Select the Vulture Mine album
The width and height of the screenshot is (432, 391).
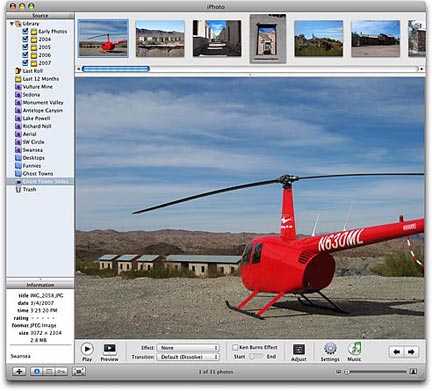(x=37, y=87)
